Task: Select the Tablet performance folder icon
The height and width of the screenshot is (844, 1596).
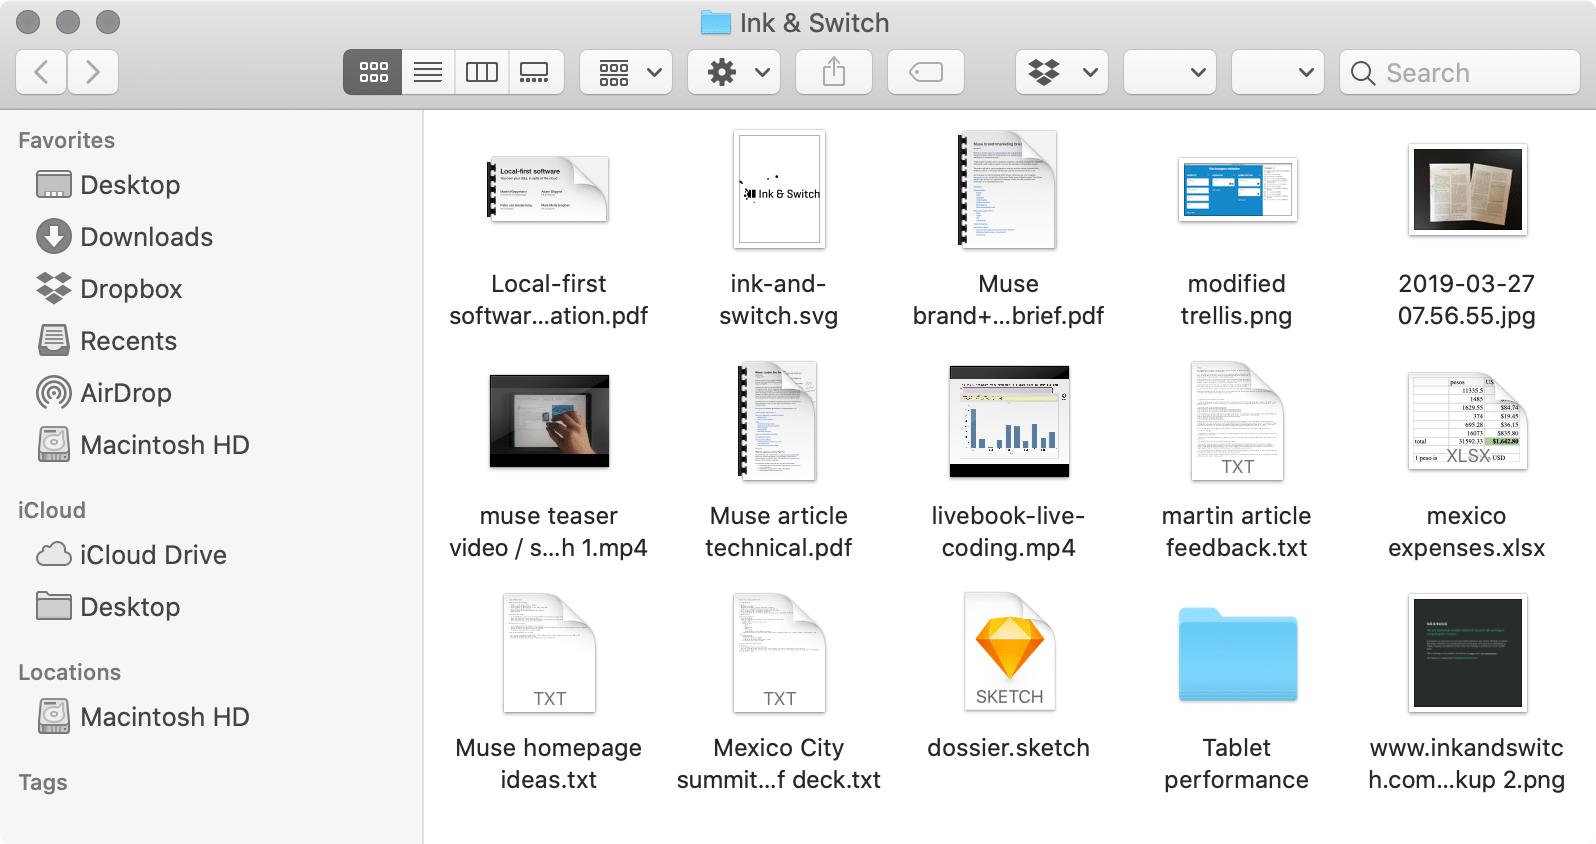Action: (1237, 654)
